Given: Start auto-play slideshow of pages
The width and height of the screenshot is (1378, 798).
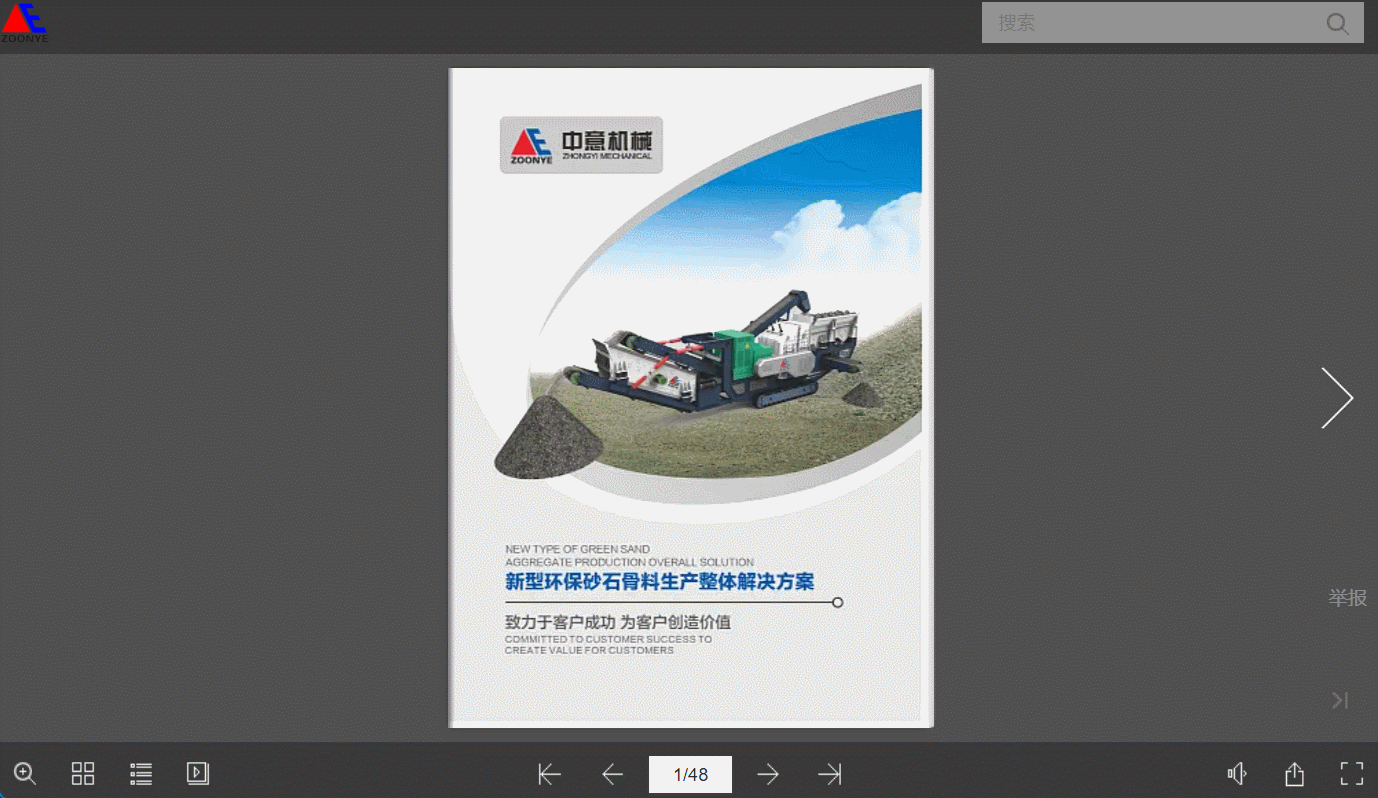Looking at the screenshot, I should click(198, 773).
